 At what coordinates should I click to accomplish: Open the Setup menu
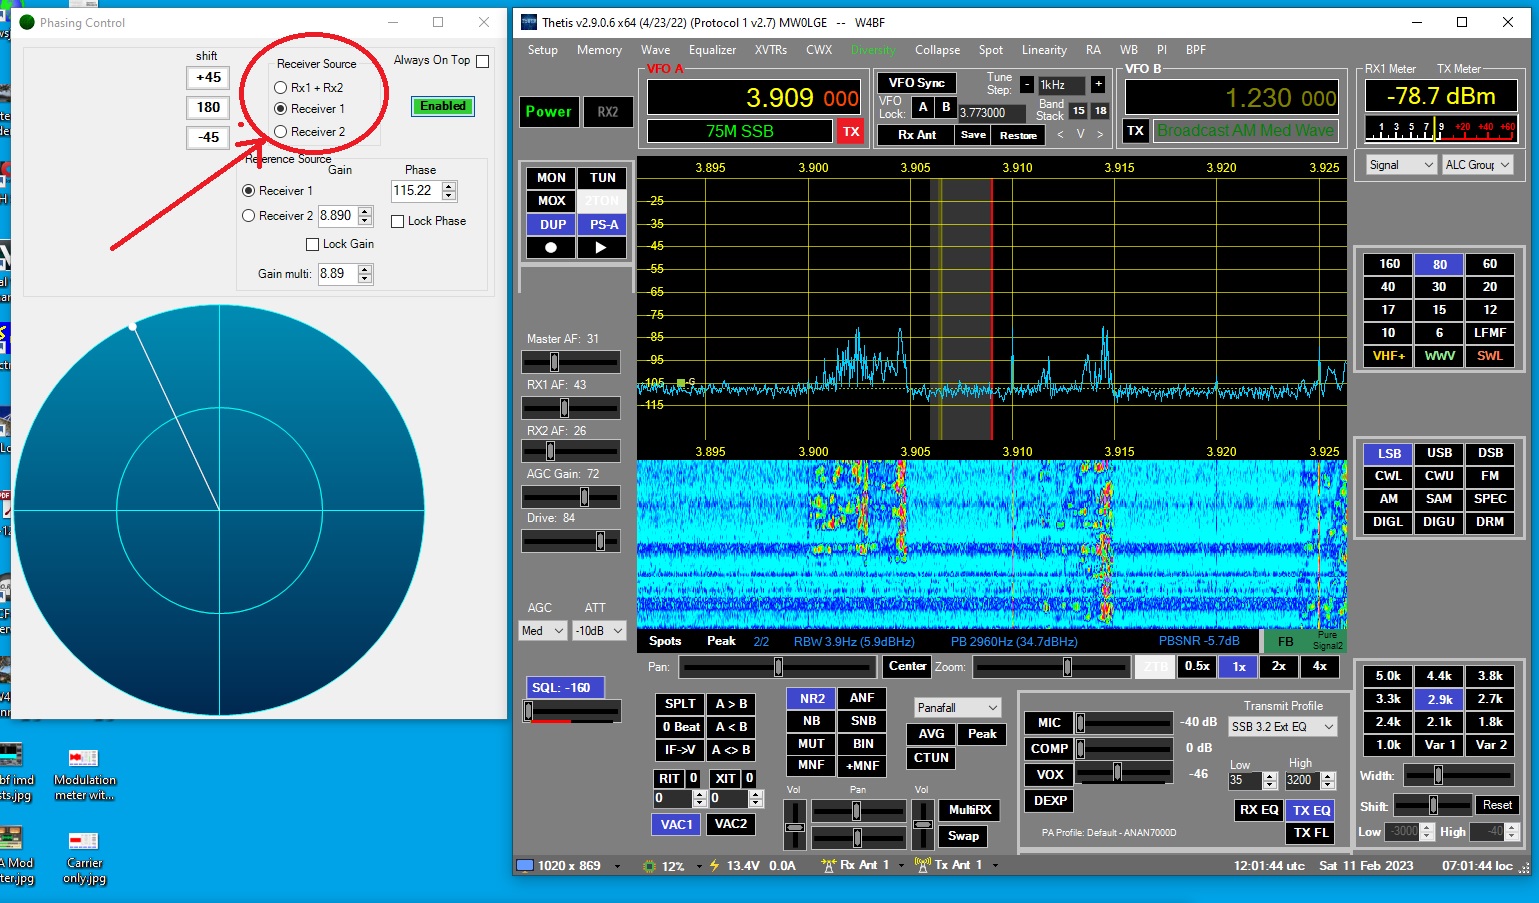tap(543, 50)
